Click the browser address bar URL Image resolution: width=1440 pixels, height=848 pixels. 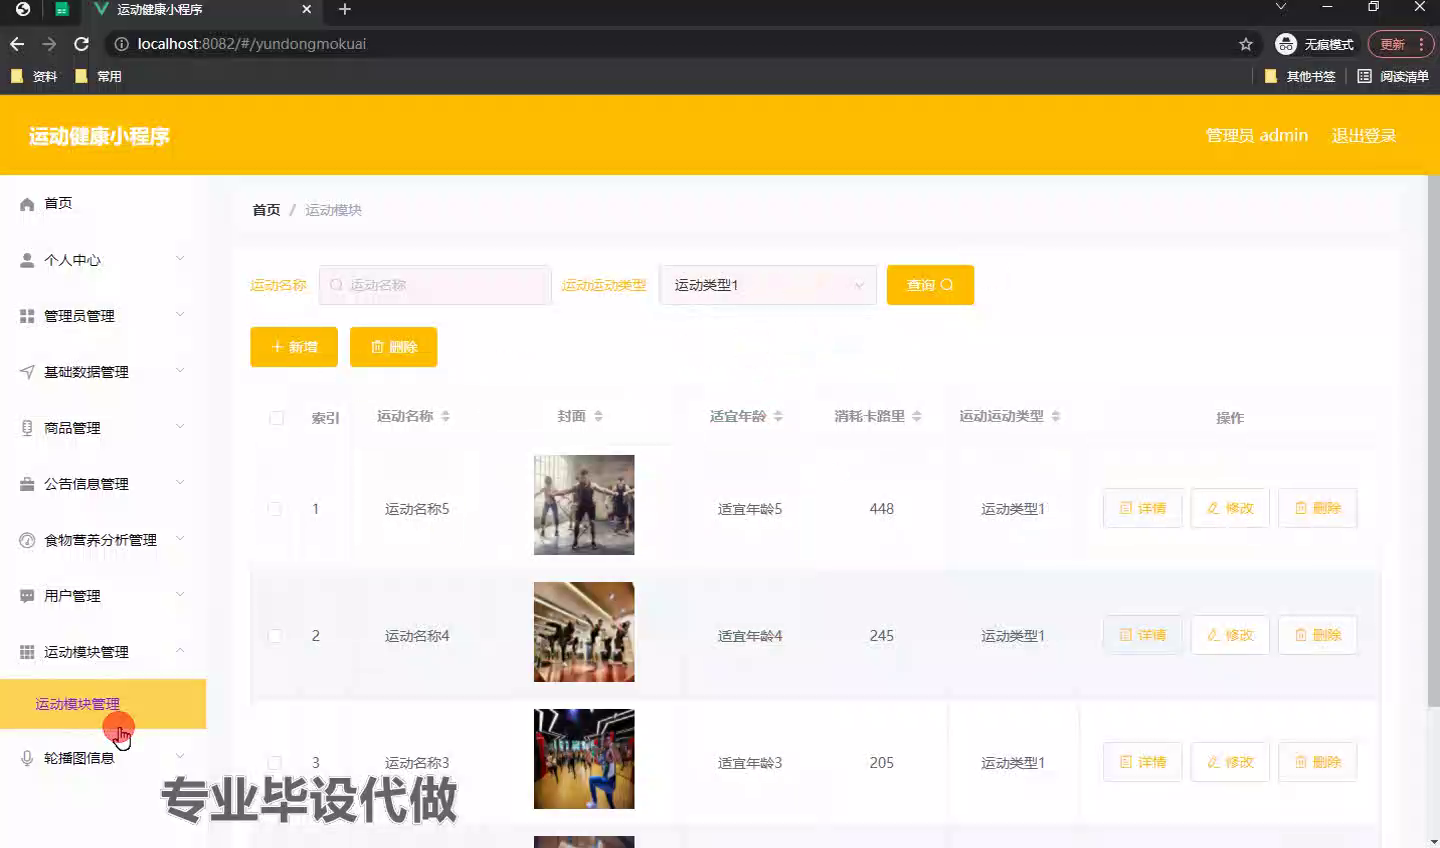click(252, 44)
